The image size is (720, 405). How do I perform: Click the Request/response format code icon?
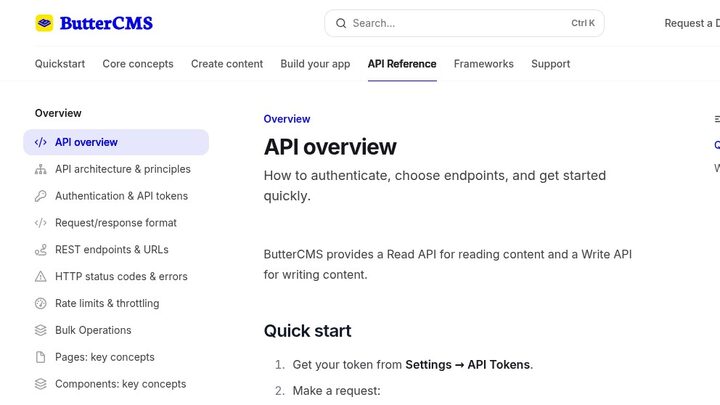click(x=40, y=223)
